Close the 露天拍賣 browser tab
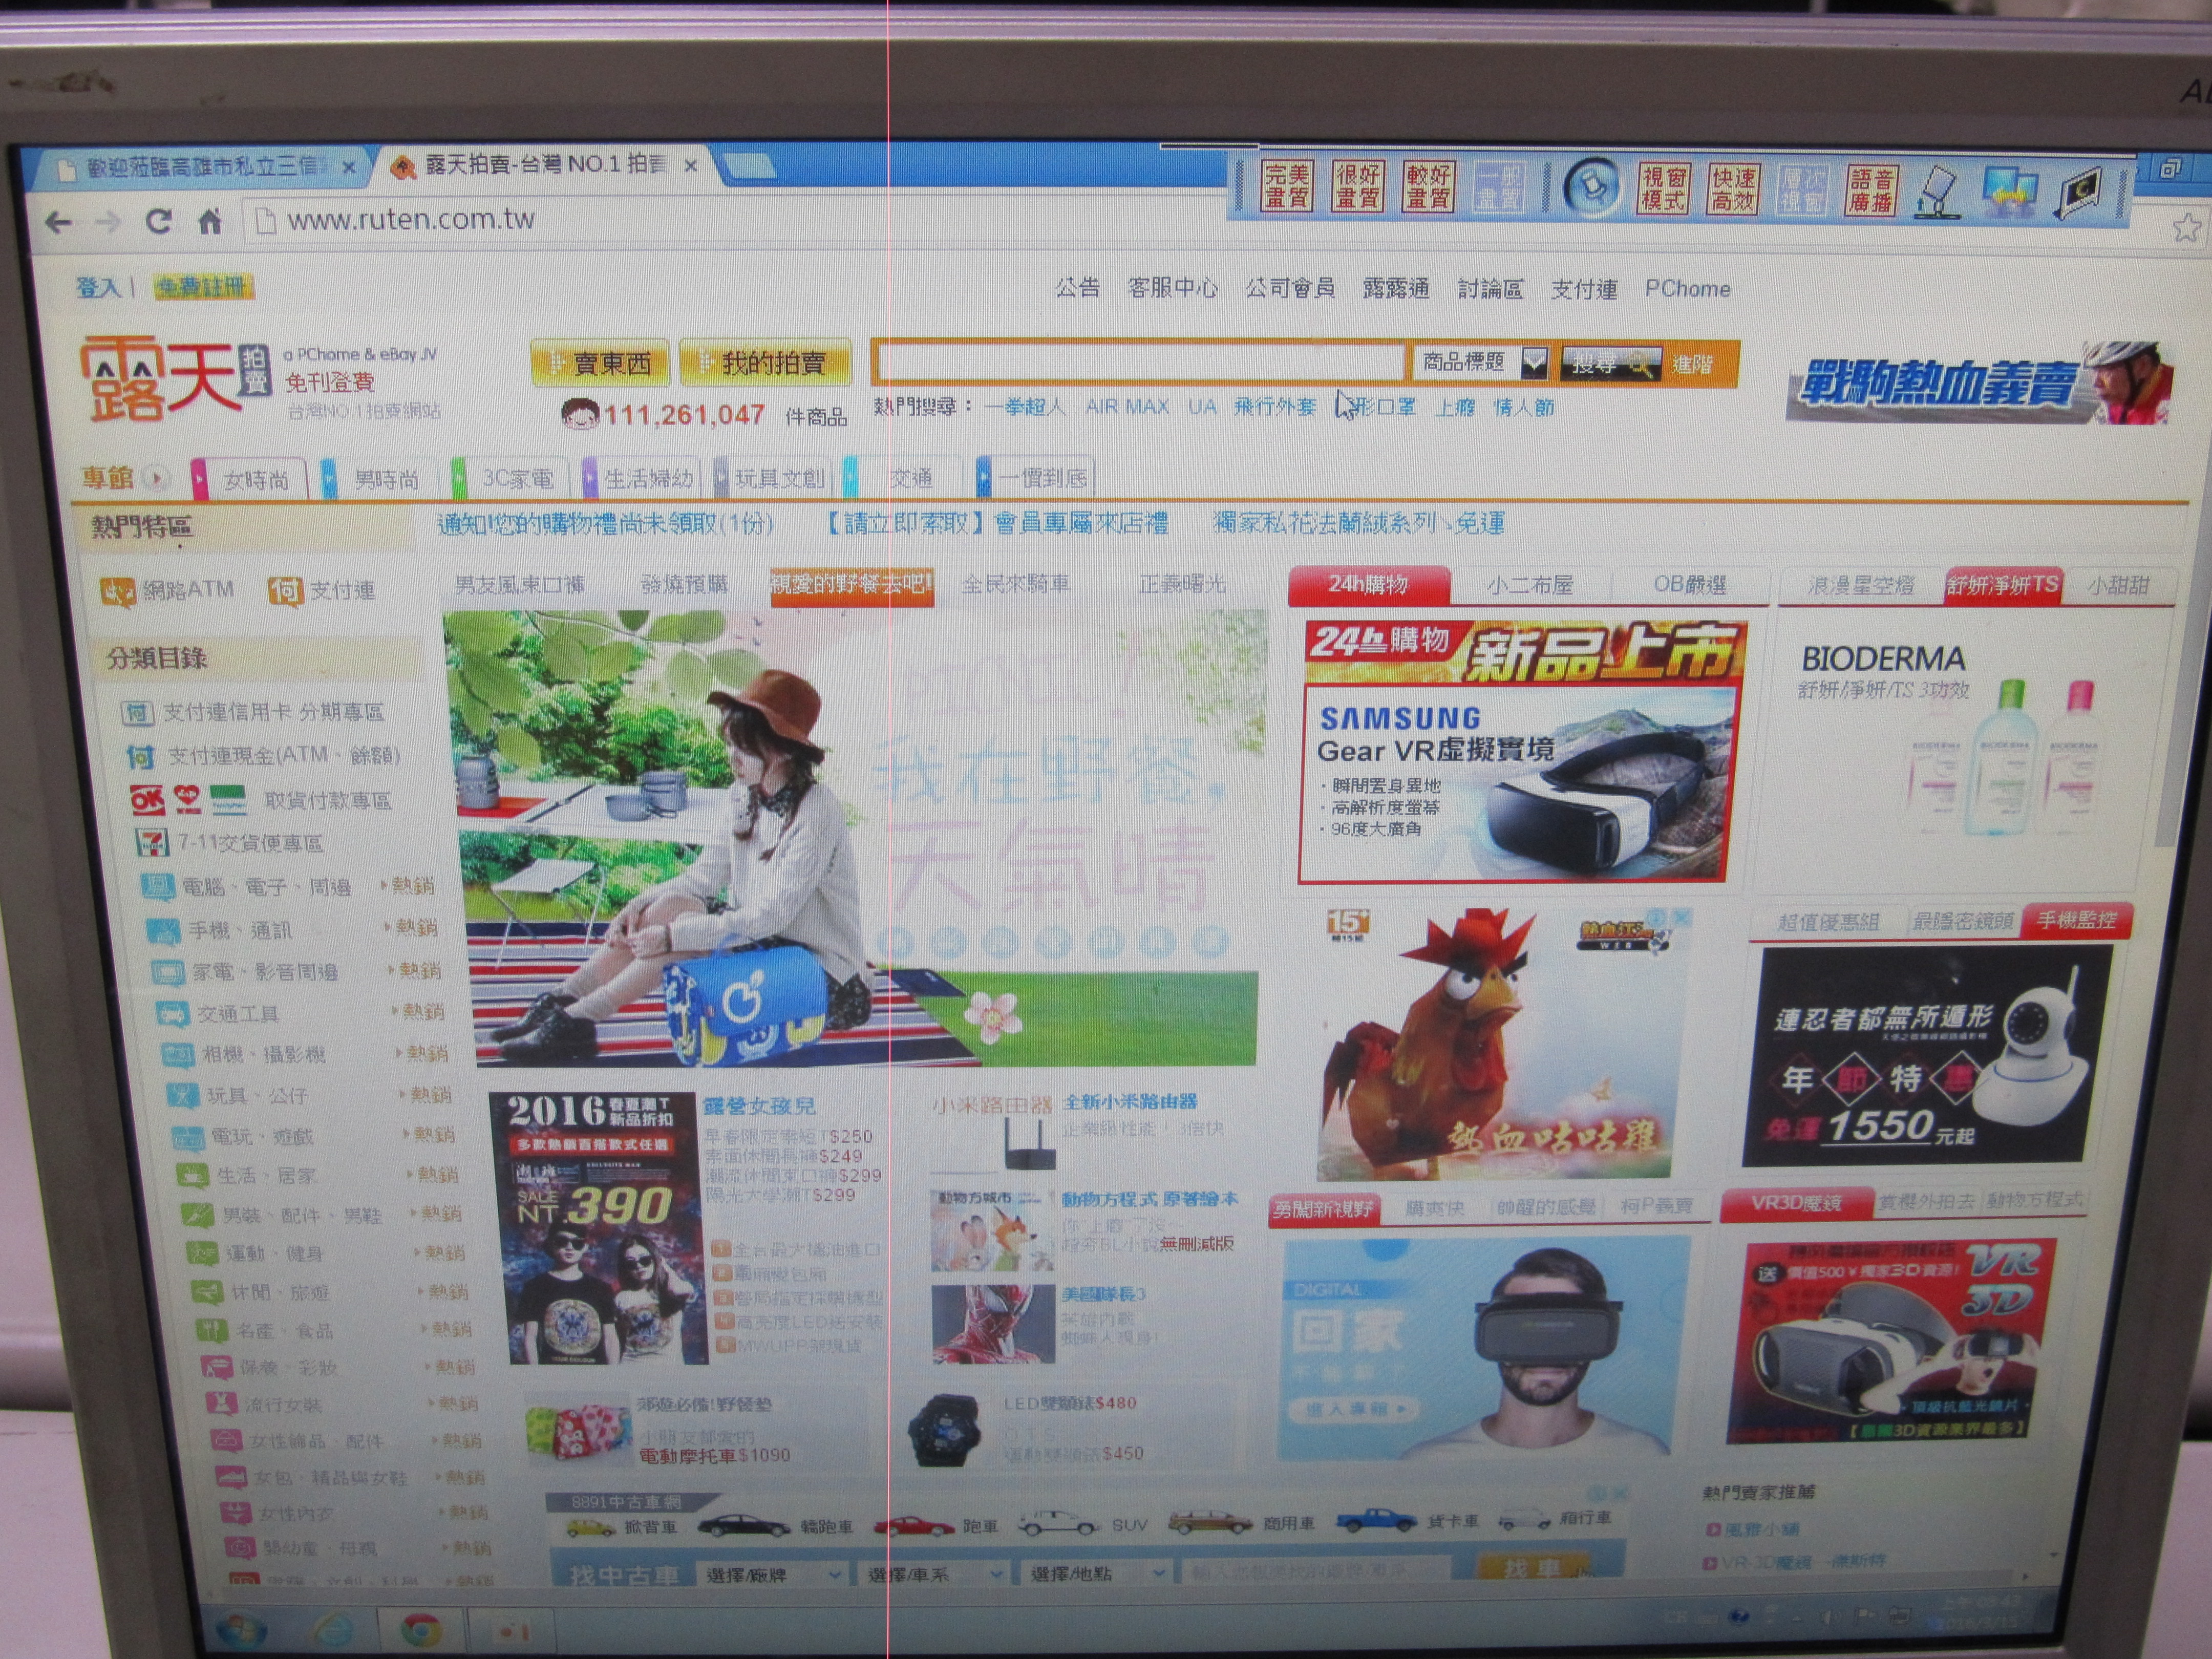2212x1659 pixels. click(x=691, y=167)
